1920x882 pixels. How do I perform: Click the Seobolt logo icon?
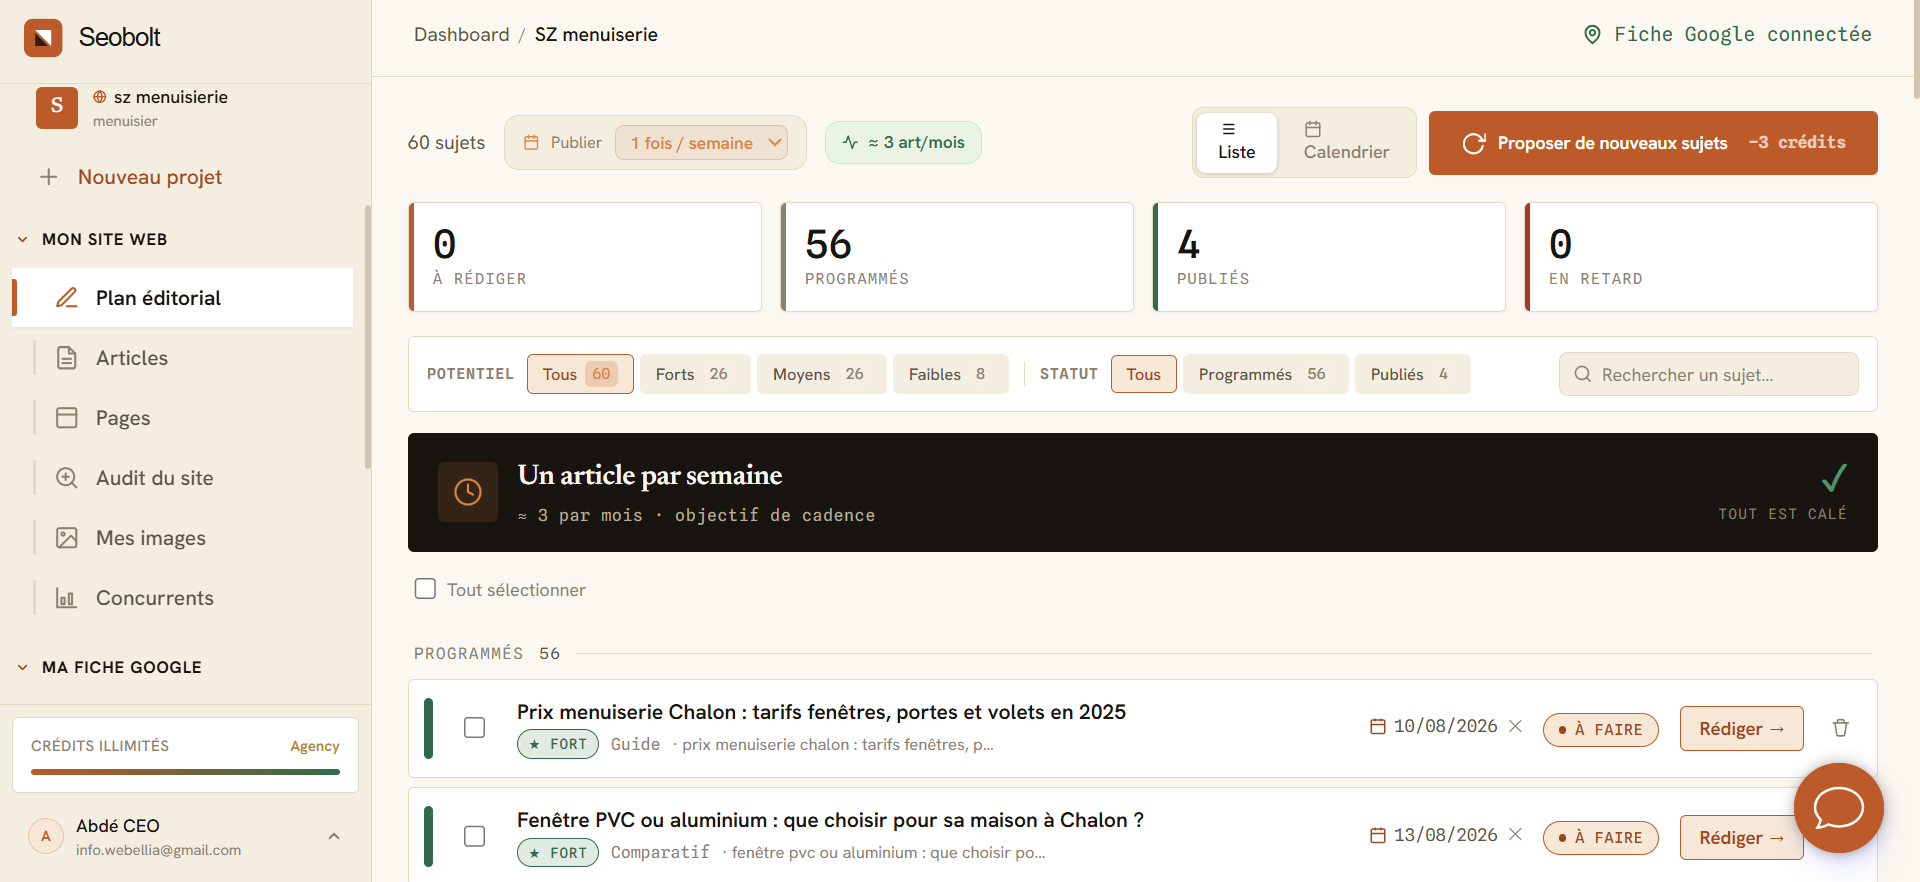click(x=43, y=38)
